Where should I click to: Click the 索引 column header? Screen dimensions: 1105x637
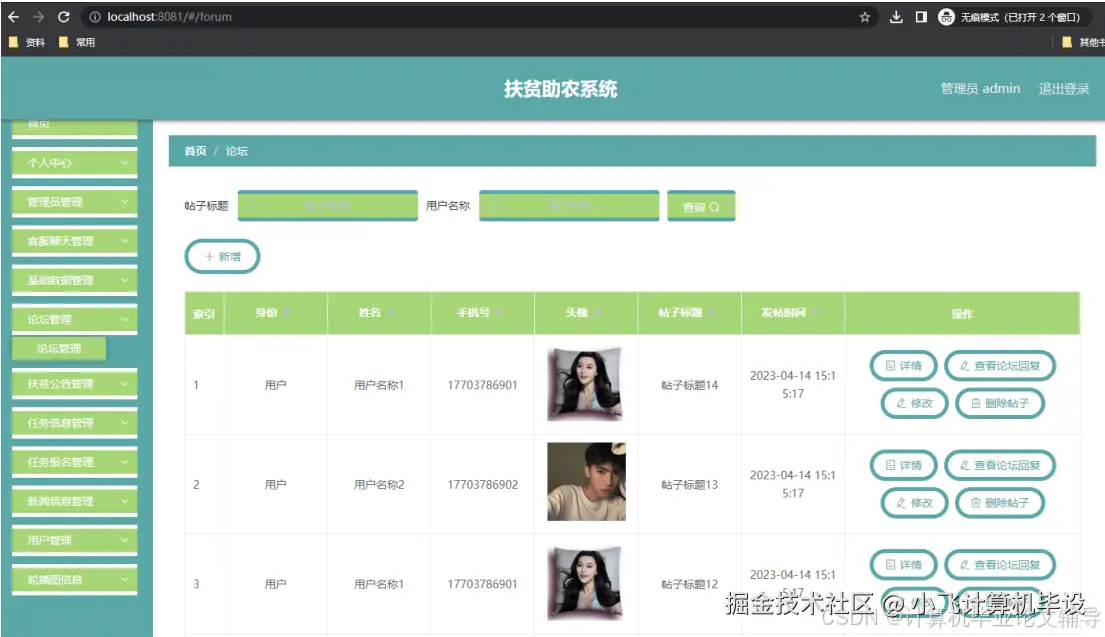(x=204, y=314)
